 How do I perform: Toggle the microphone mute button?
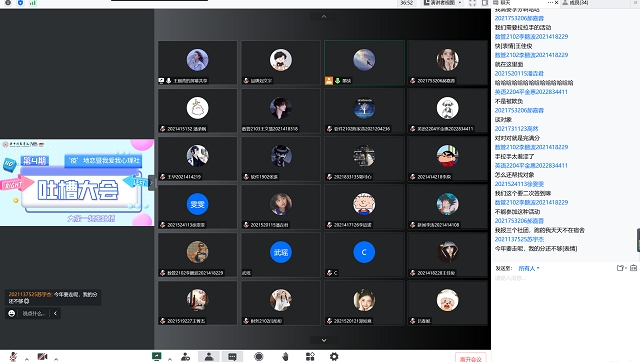point(13,357)
